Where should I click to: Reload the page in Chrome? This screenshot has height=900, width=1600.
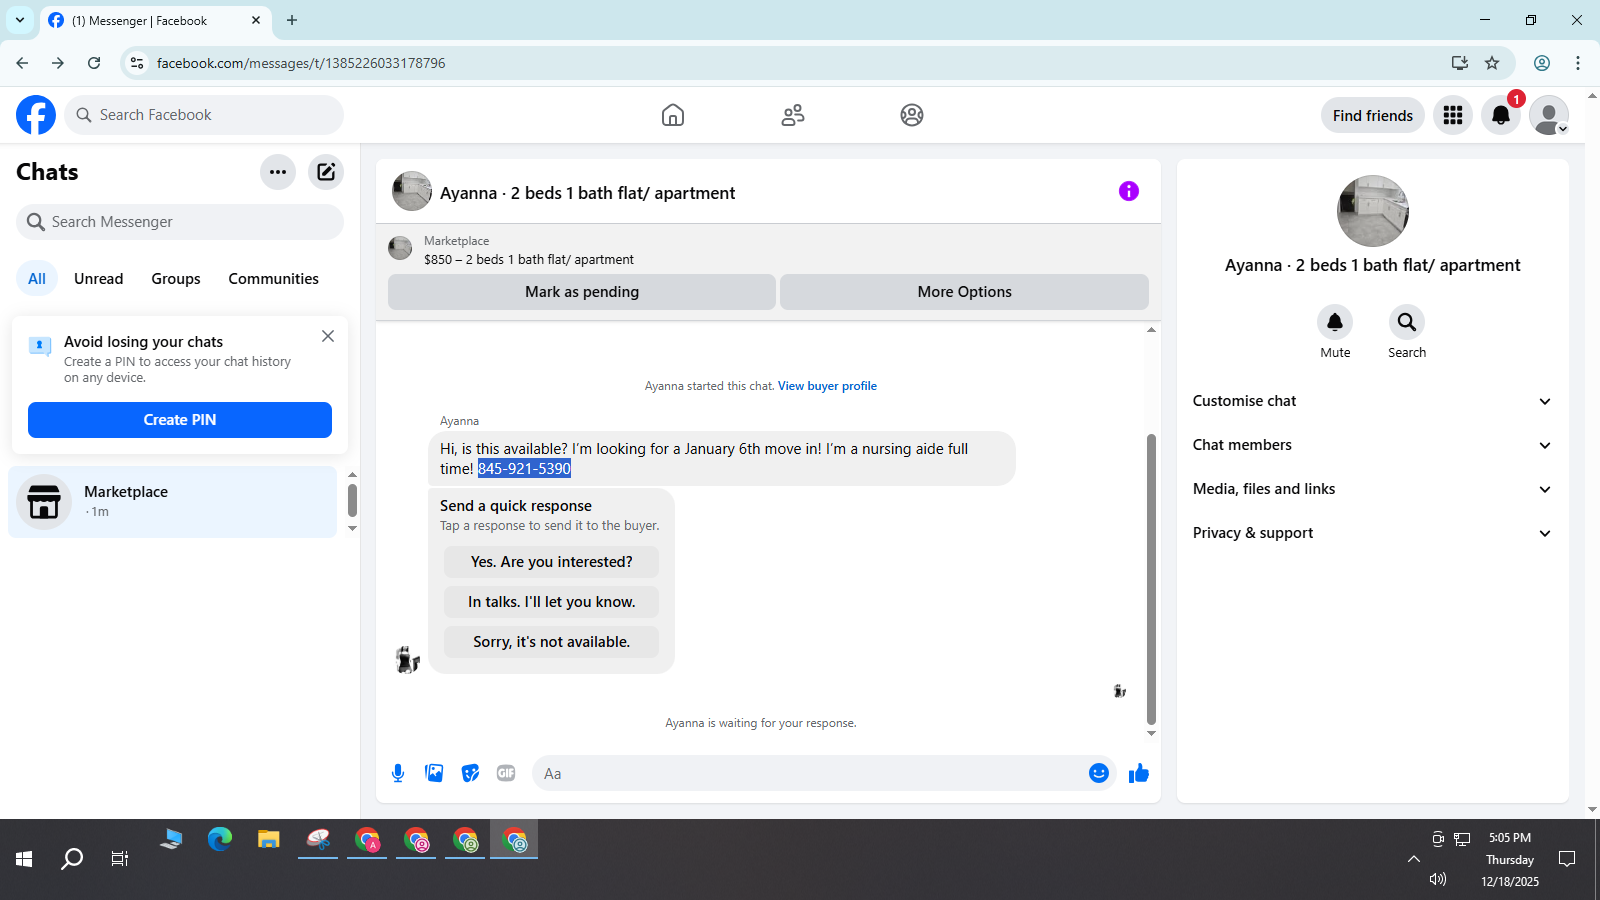94,63
